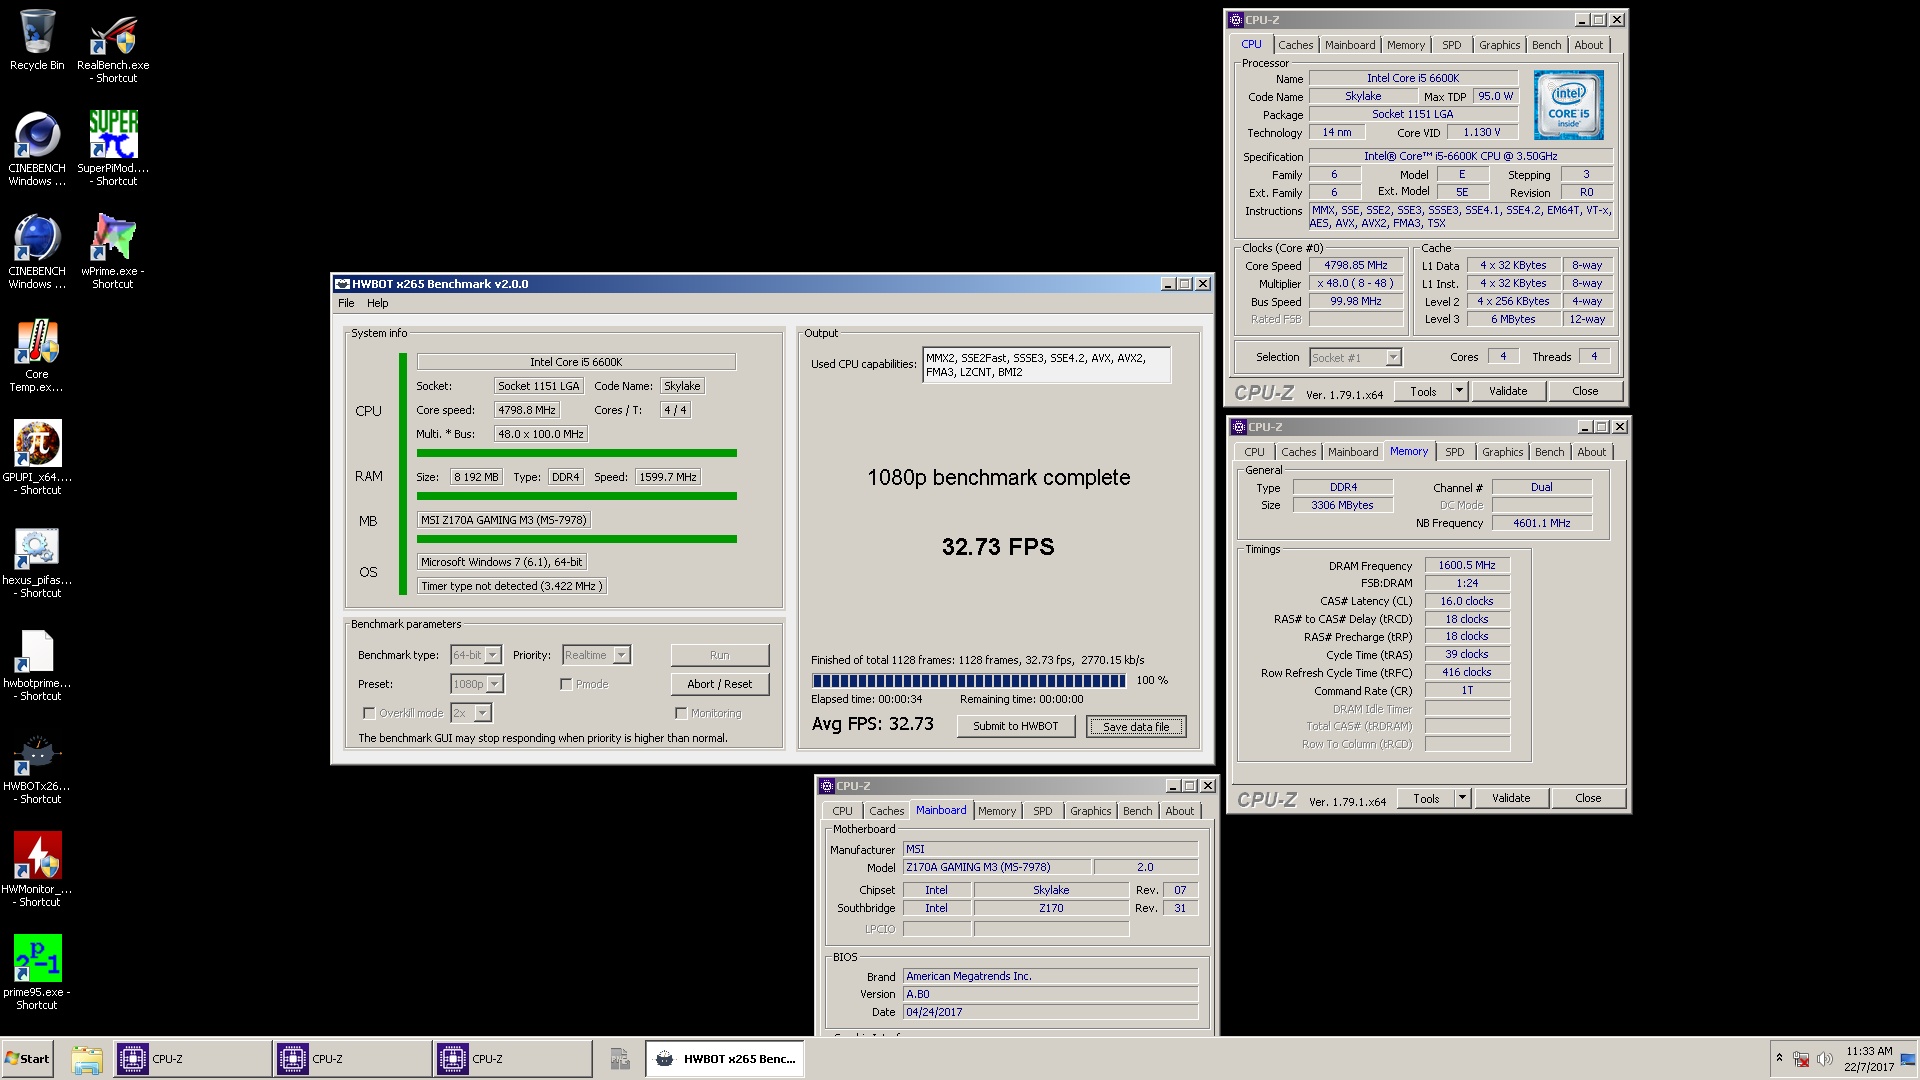Click the Intel Core i5 6600K field in HWBOT
This screenshot has width=1920, height=1080.
click(x=576, y=362)
